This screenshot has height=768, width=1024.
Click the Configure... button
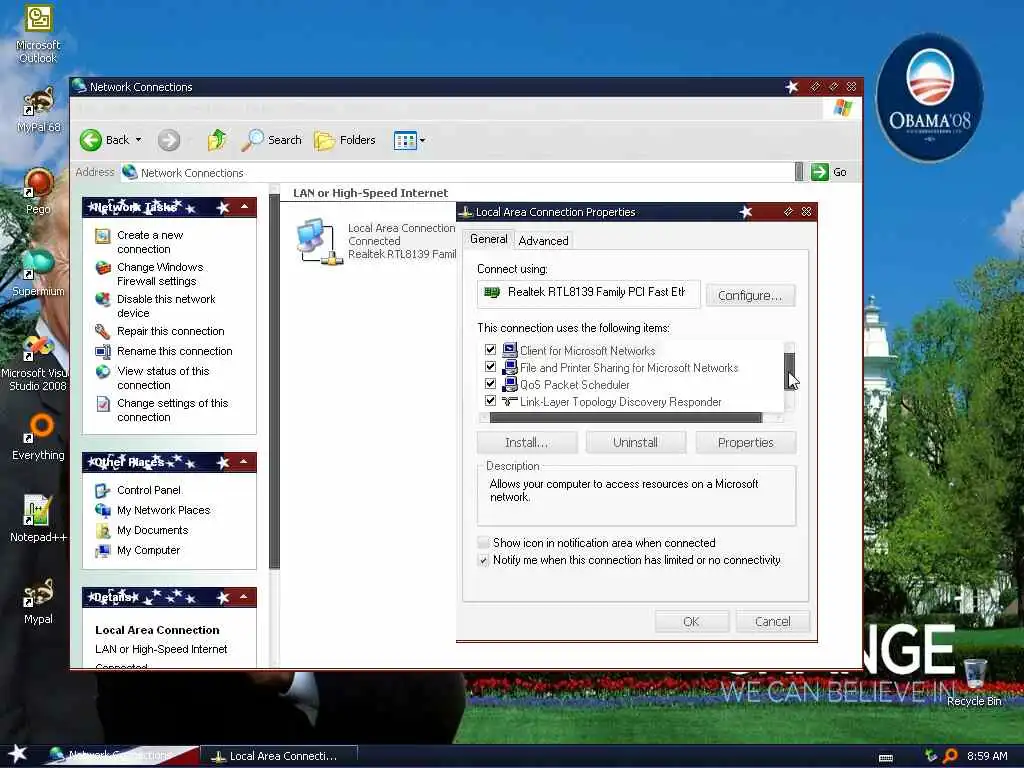coord(750,295)
